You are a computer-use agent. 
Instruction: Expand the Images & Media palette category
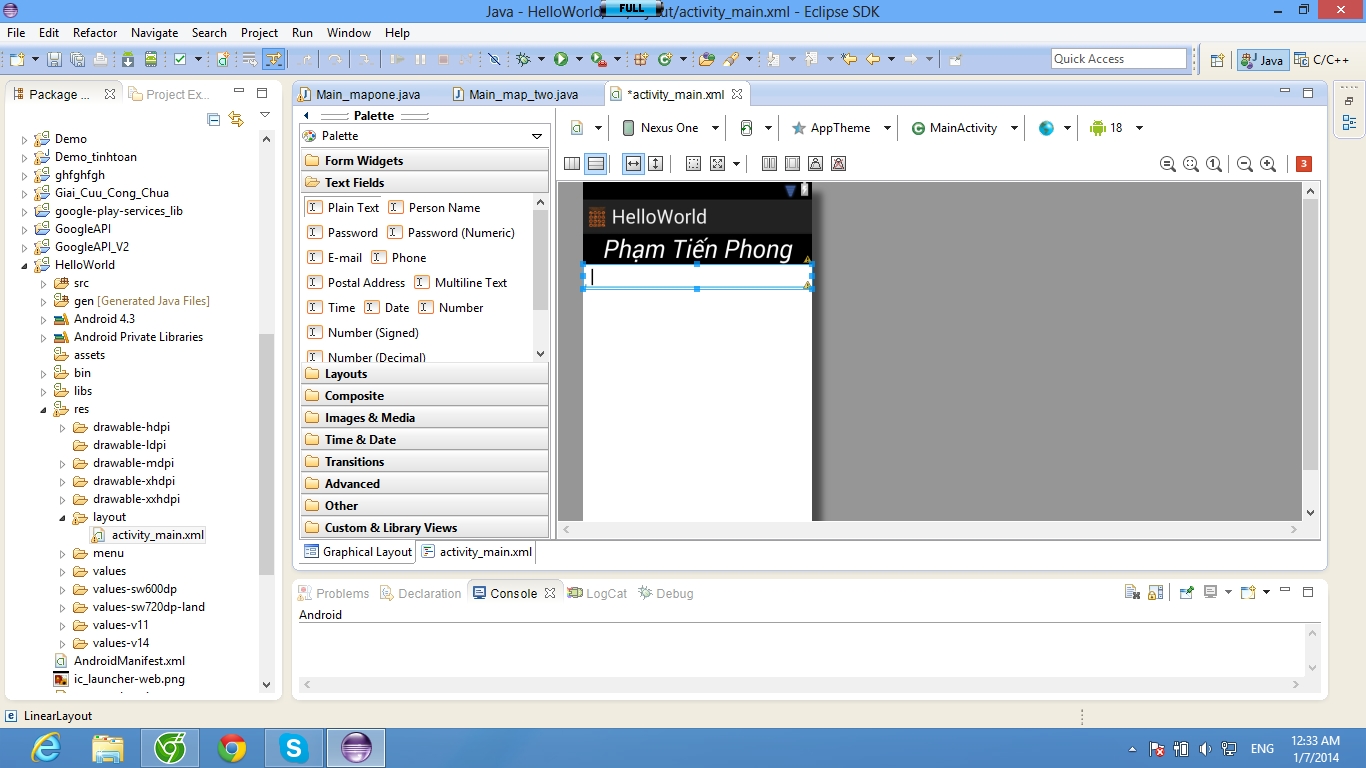(x=424, y=418)
